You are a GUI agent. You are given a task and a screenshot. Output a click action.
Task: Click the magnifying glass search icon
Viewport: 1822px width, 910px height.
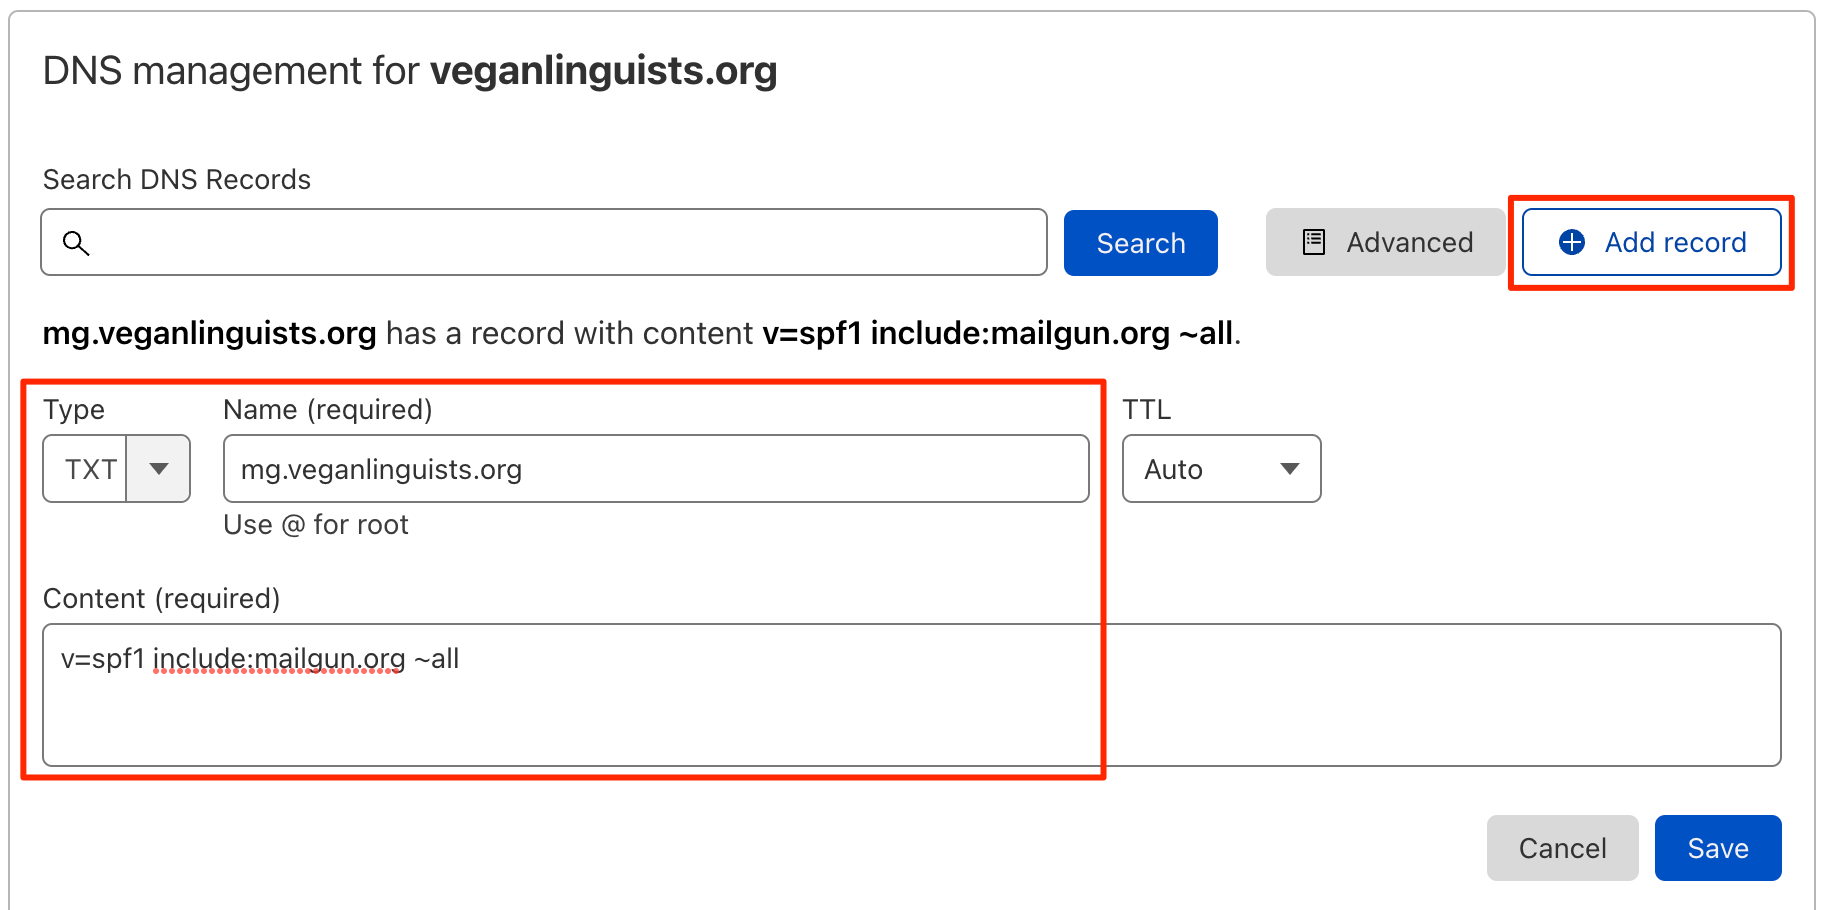pyautogui.click(x=77, y=242)
